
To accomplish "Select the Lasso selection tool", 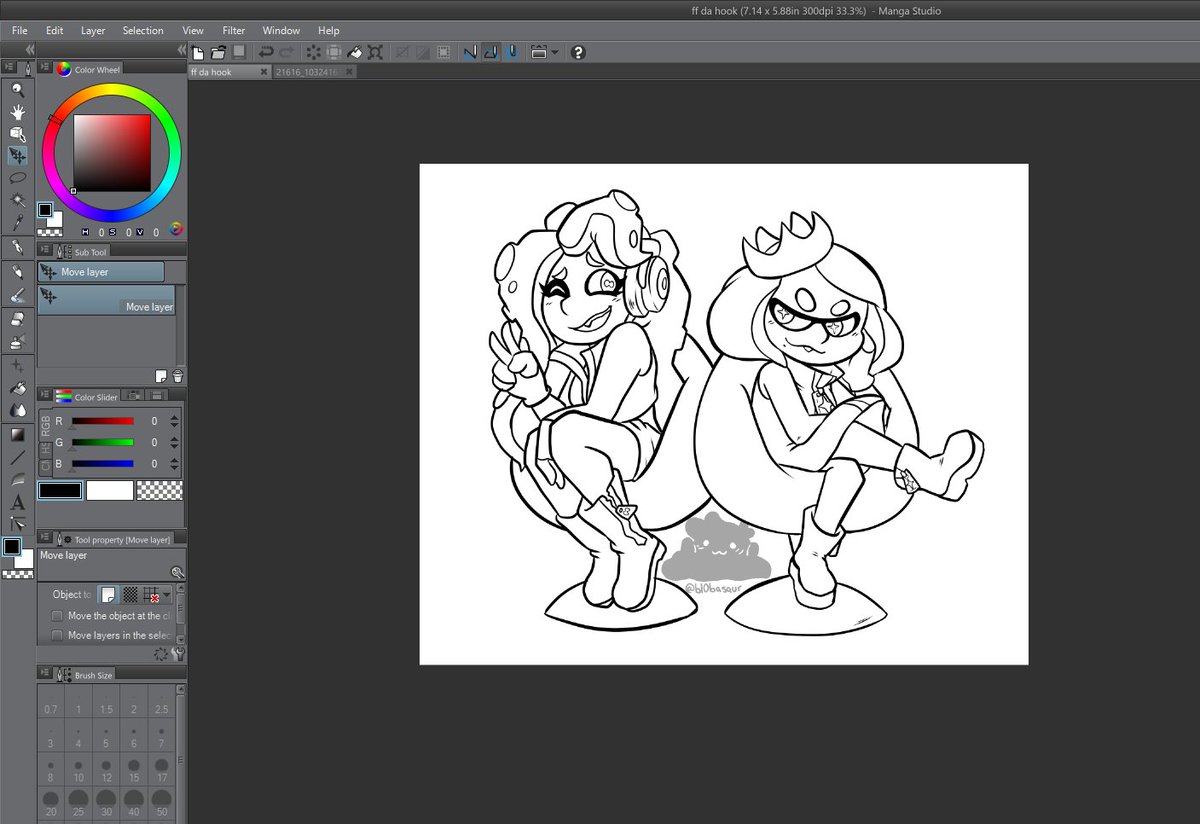I will point(17,177).
